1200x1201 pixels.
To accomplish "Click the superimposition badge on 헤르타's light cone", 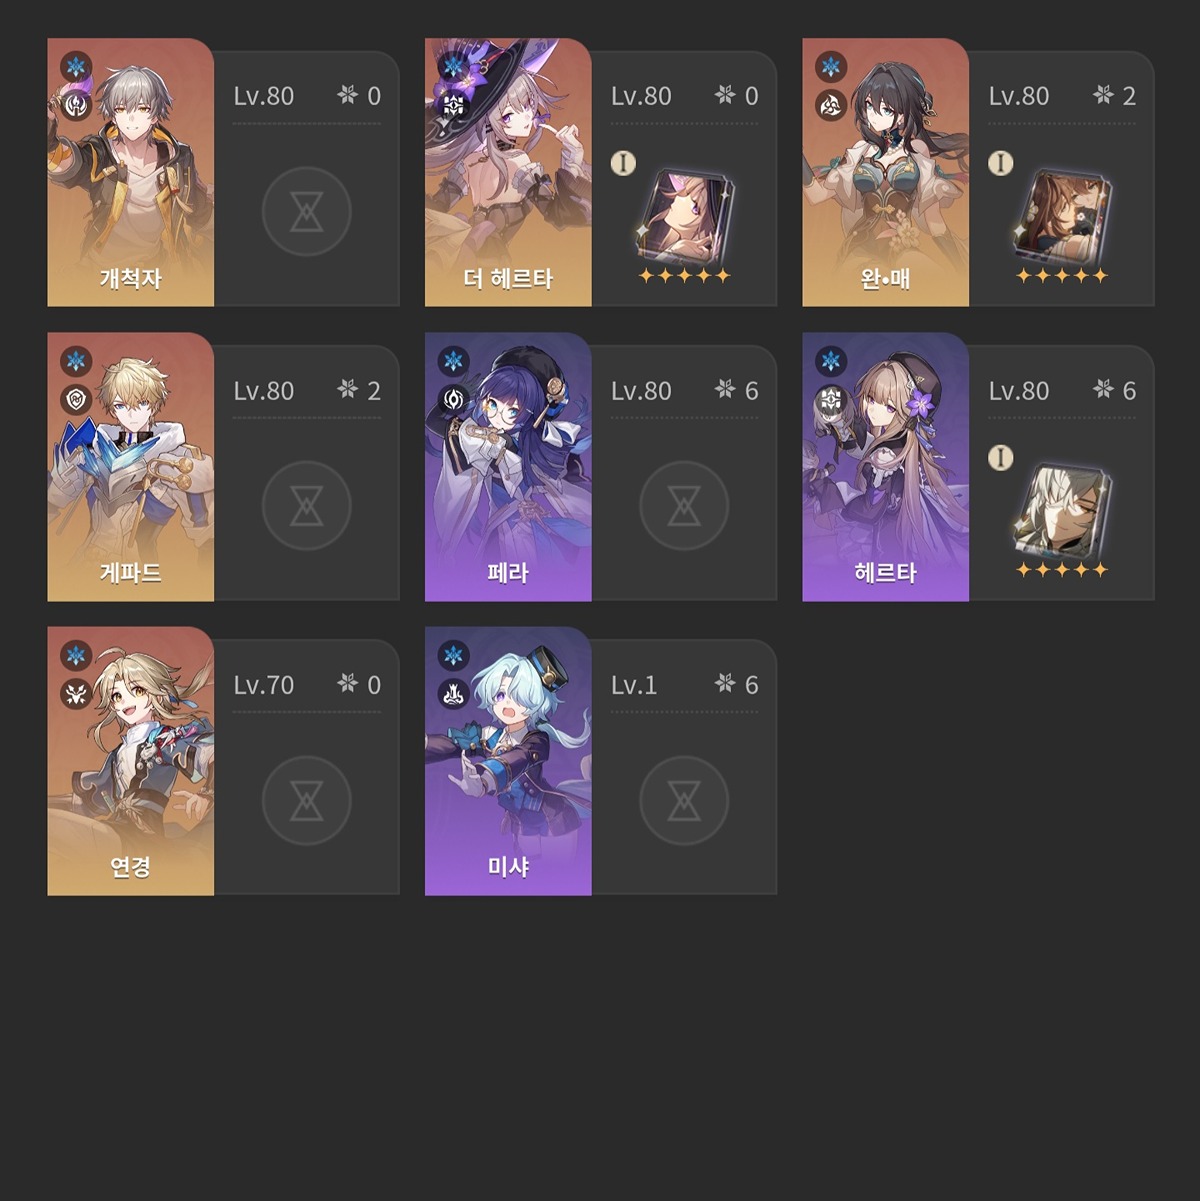I will (x=1001, y=458).
